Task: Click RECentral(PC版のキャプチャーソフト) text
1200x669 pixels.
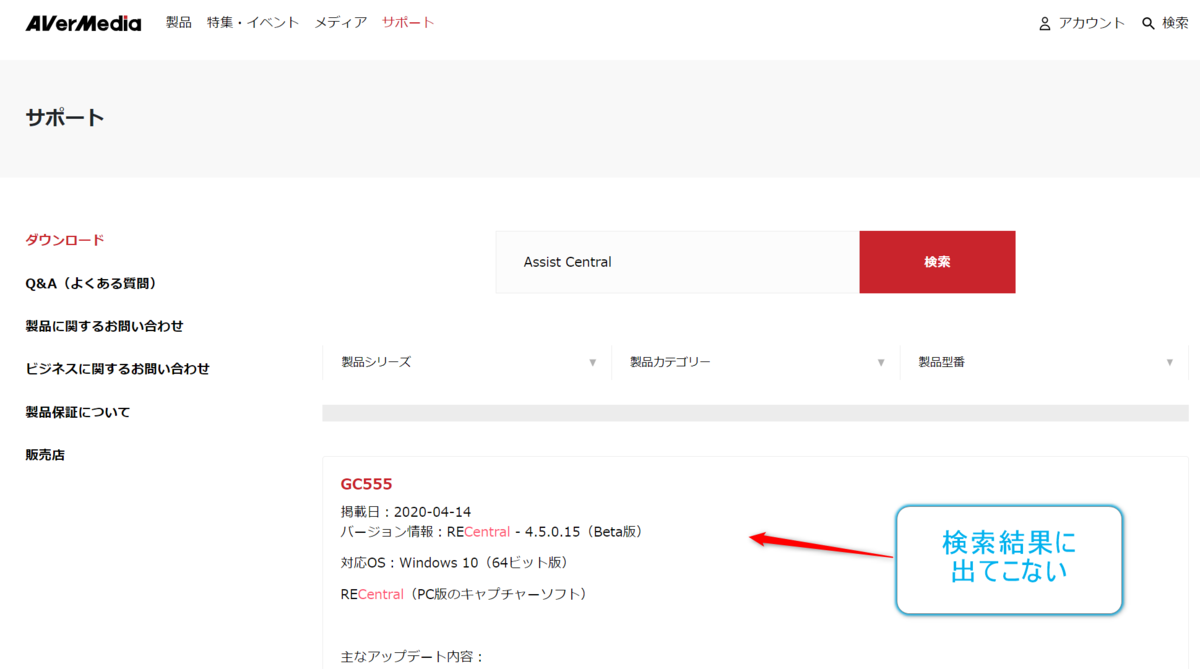Action: click(x=463, y=594)
